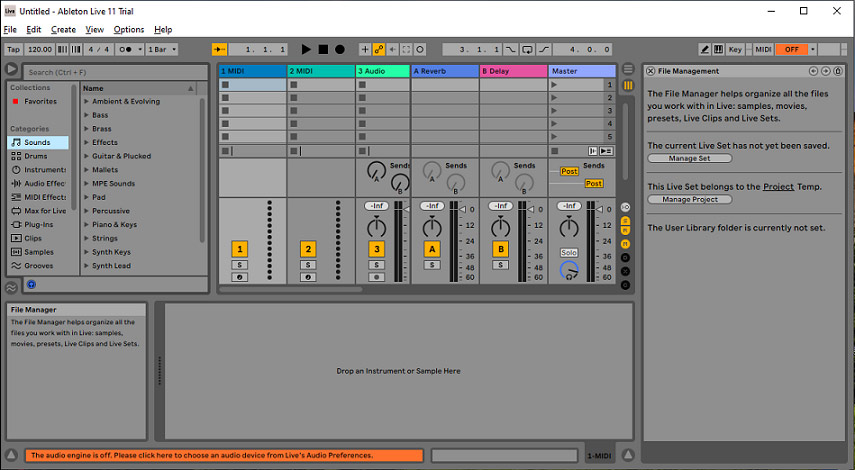Viewport: 855px width, 470px height.
Task: Click Master Preview/Cue volume blue knob
Action: tap(569, 270)
